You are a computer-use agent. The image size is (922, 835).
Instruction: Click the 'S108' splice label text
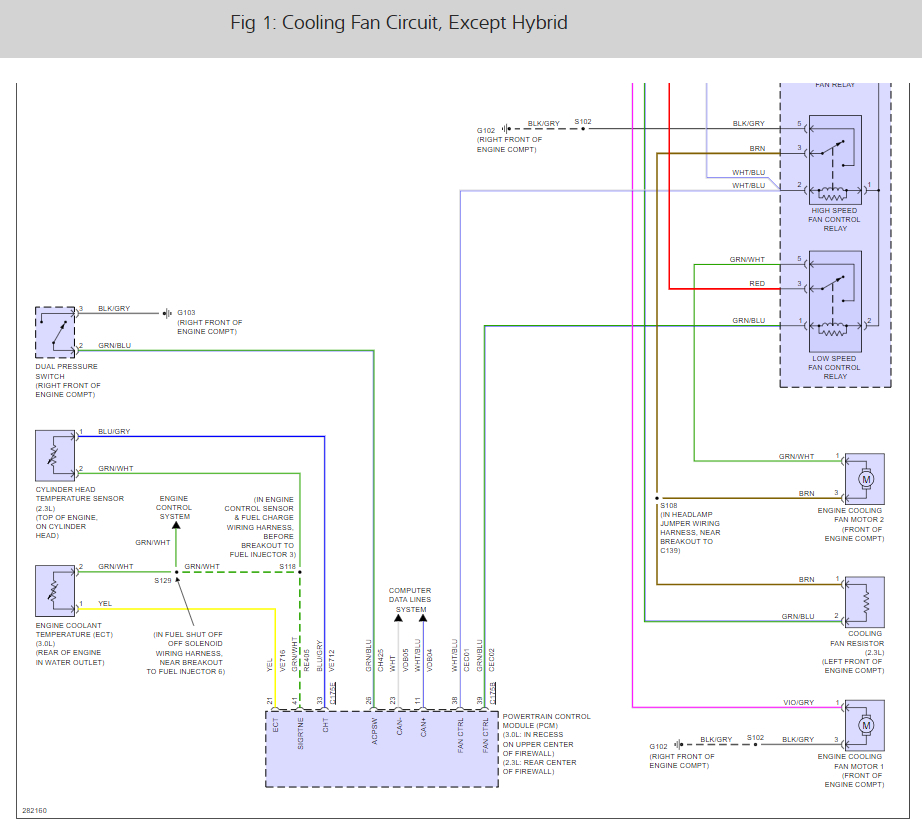point(669,505)
